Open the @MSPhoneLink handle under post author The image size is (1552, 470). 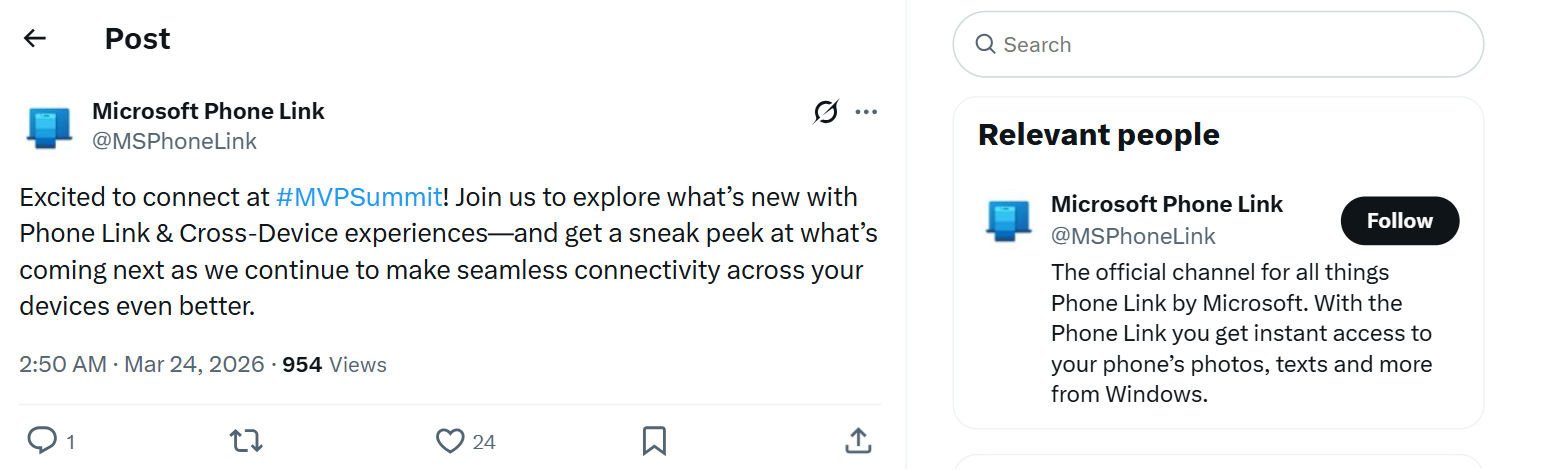174,141
